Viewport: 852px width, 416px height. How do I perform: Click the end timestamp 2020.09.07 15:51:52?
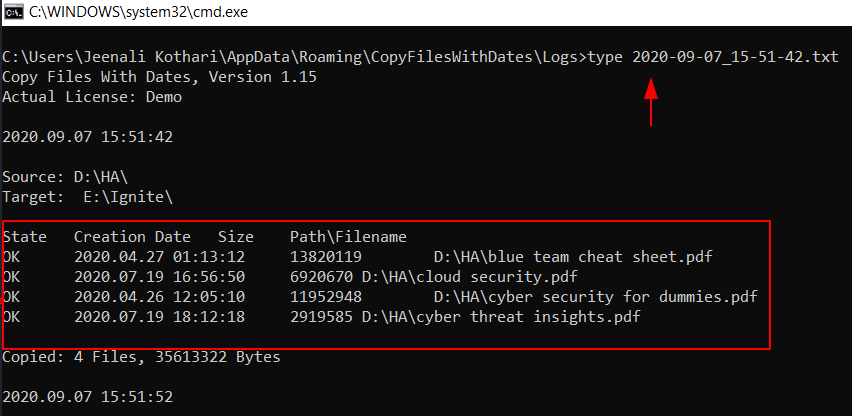(x=87, y=397)
